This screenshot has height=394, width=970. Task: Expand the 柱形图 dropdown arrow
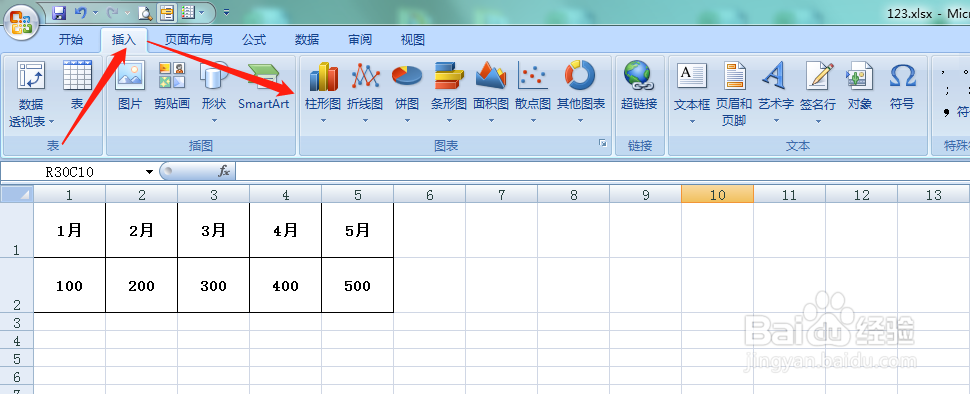coord(323,120)
